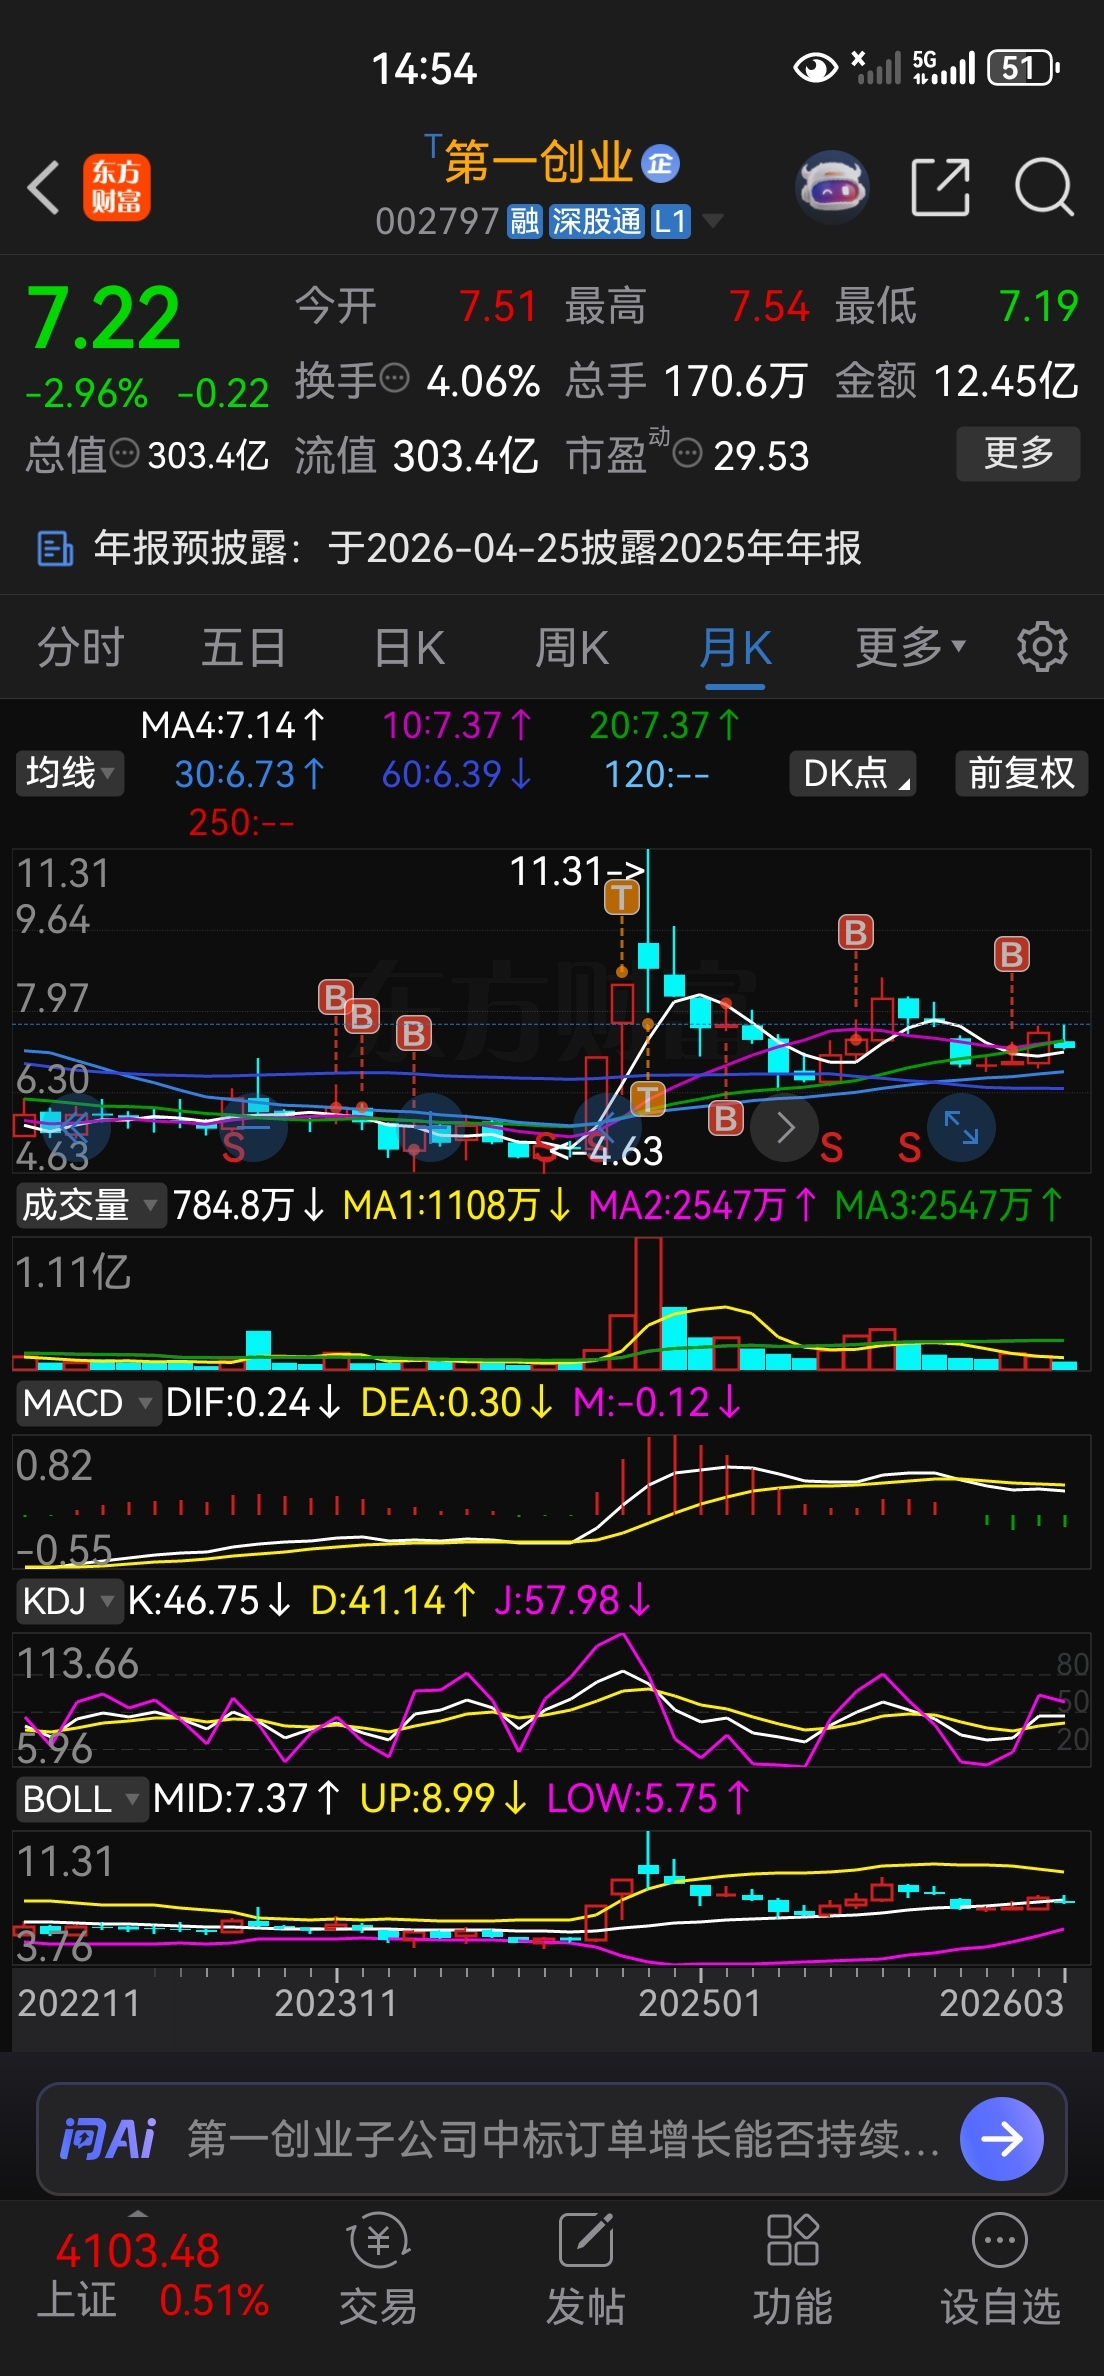The height and width of the screenshot is (2376, 1104).
Task: Open the search magnifier icon
Action: pyautogui.click(x=1044, y=187)
